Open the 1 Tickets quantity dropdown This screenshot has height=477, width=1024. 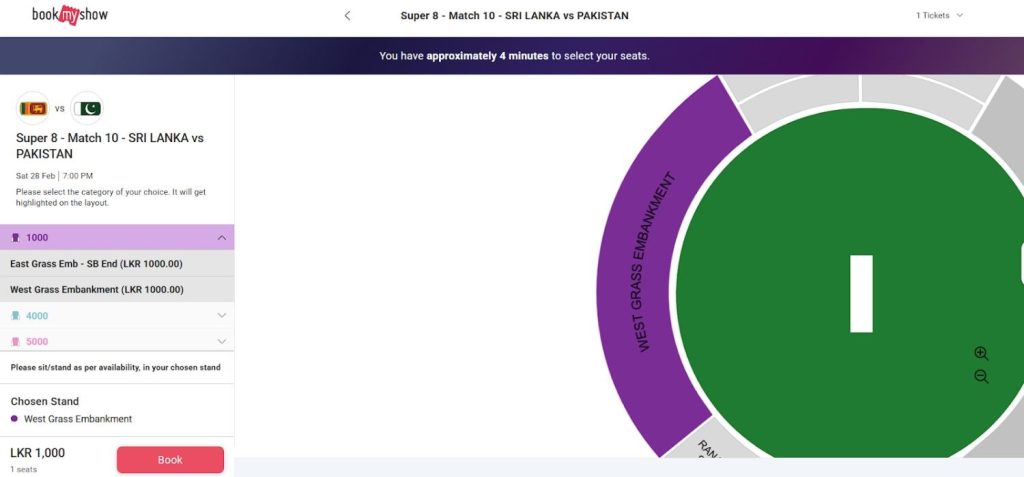point(939,16)
